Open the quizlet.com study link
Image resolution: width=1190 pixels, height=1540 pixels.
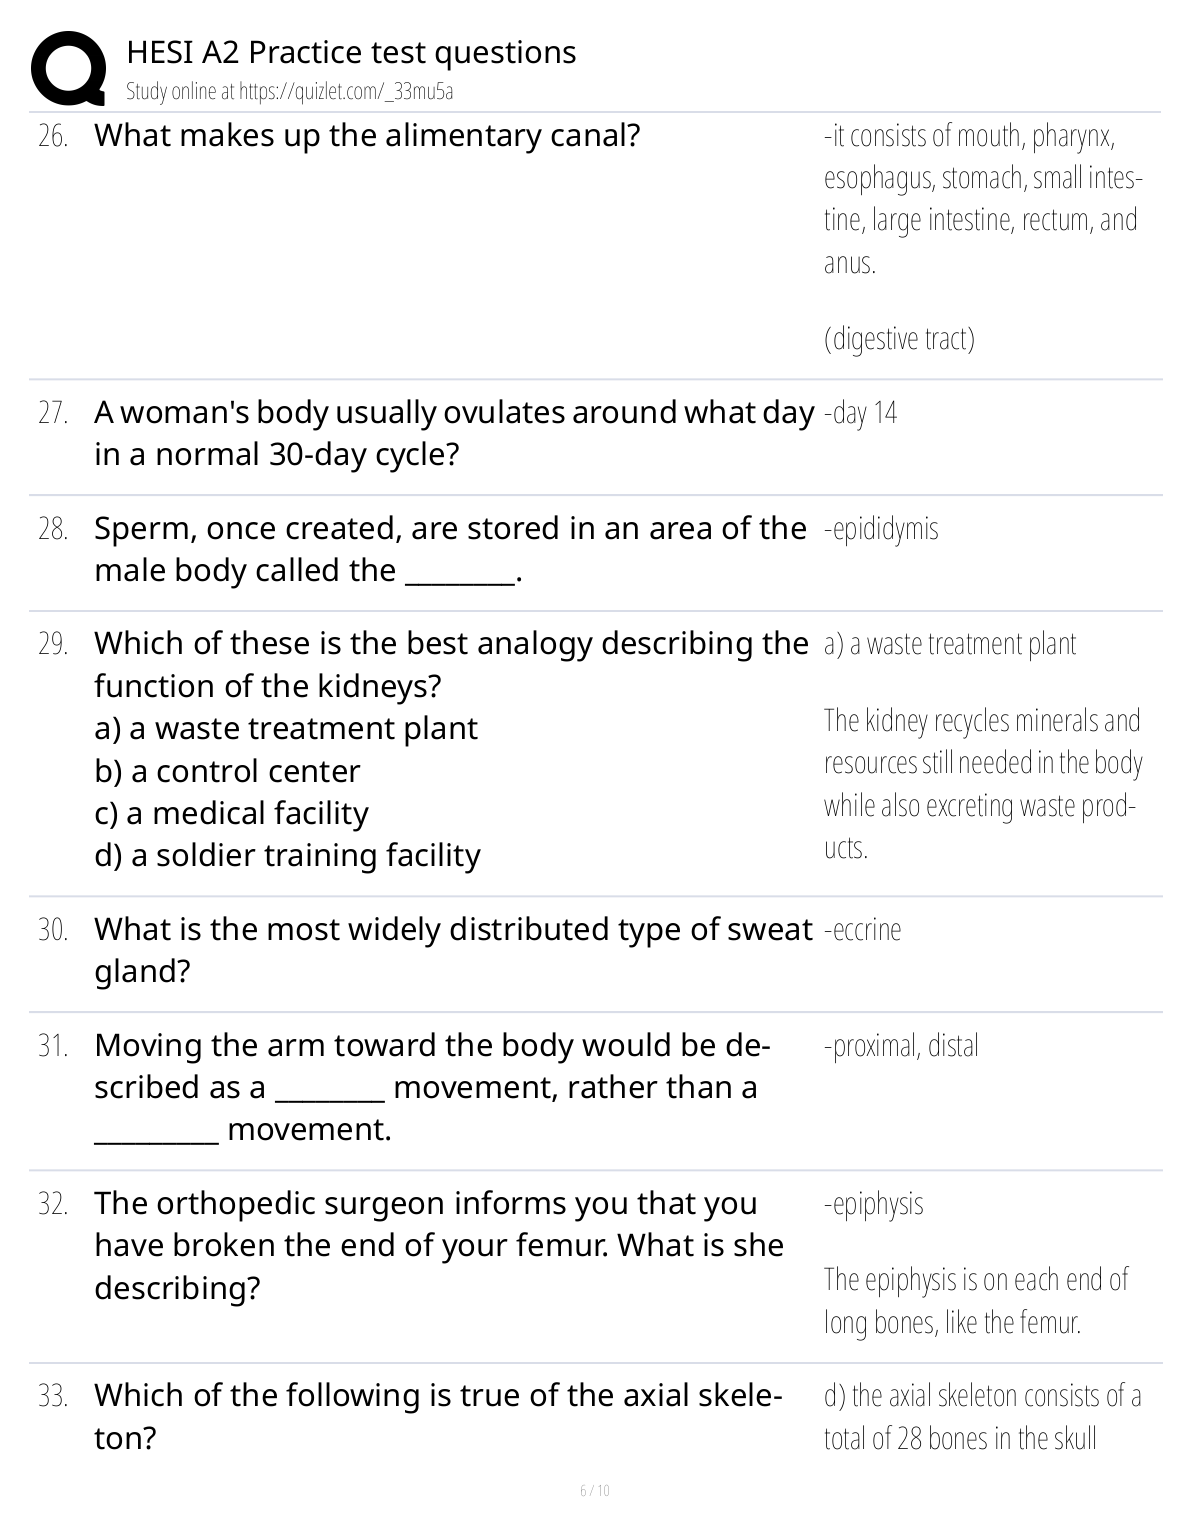click(289, 92)
